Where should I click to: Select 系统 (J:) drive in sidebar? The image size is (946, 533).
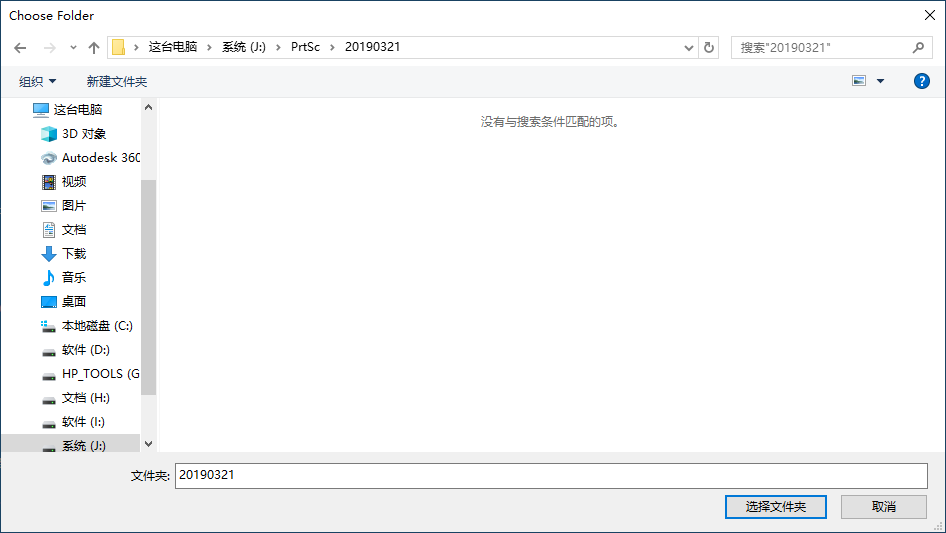(x=84, y=445)
